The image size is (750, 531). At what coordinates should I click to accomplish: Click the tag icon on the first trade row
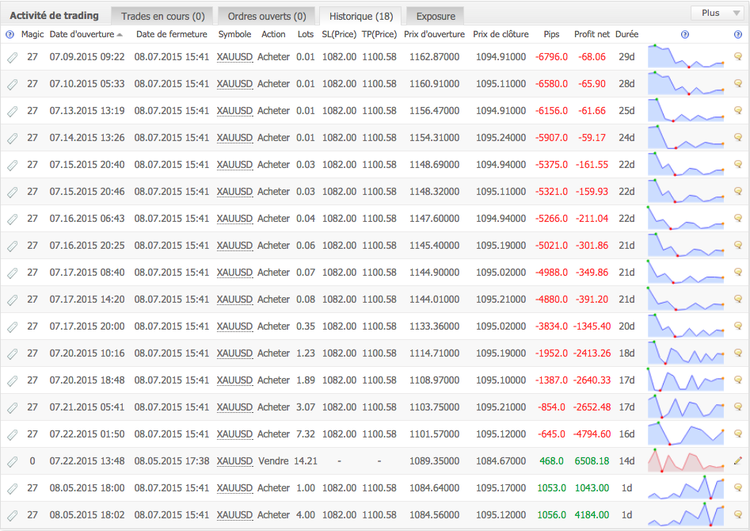tap(11, 57)
